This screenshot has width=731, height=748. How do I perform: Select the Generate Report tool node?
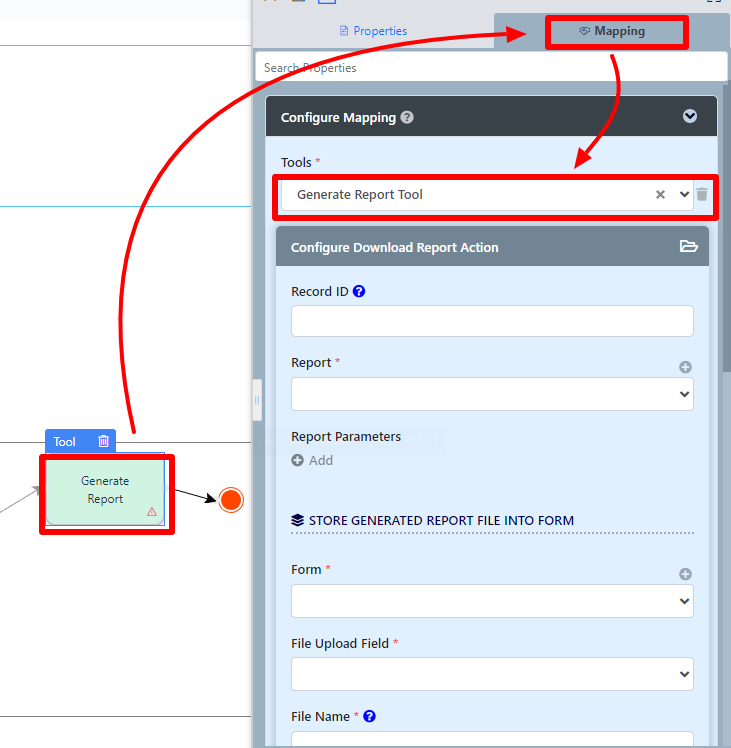(x=105, y=490)
